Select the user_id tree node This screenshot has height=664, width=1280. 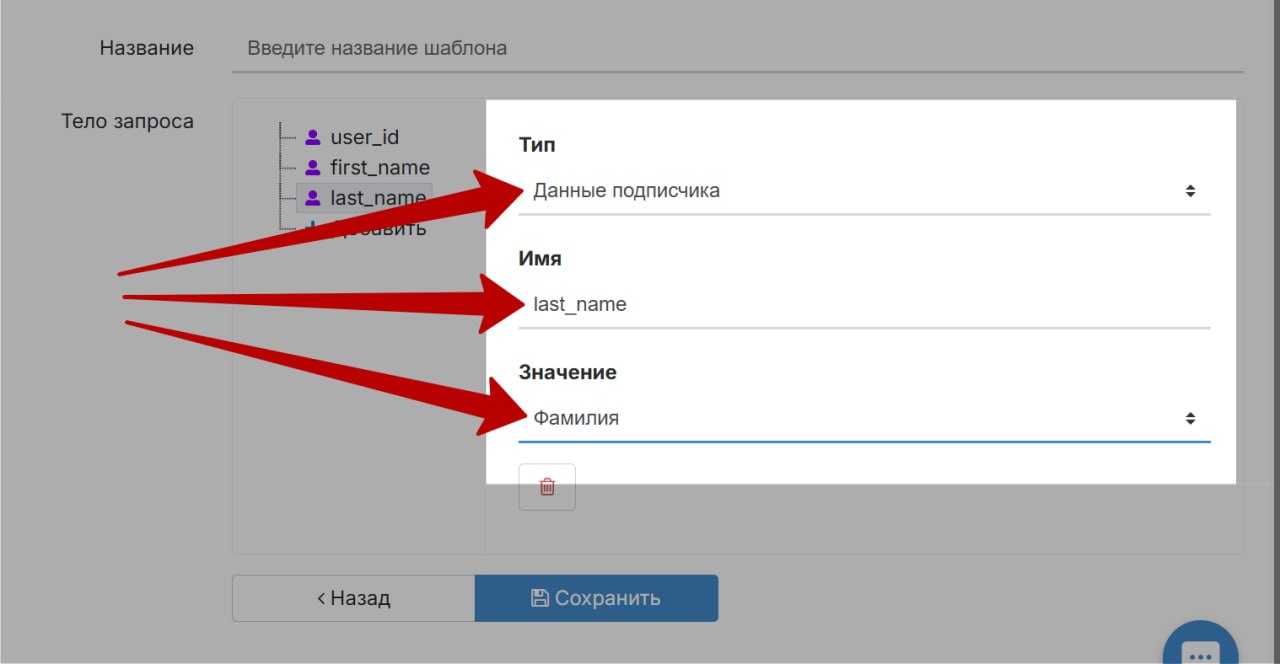click(x=365, y=138)
